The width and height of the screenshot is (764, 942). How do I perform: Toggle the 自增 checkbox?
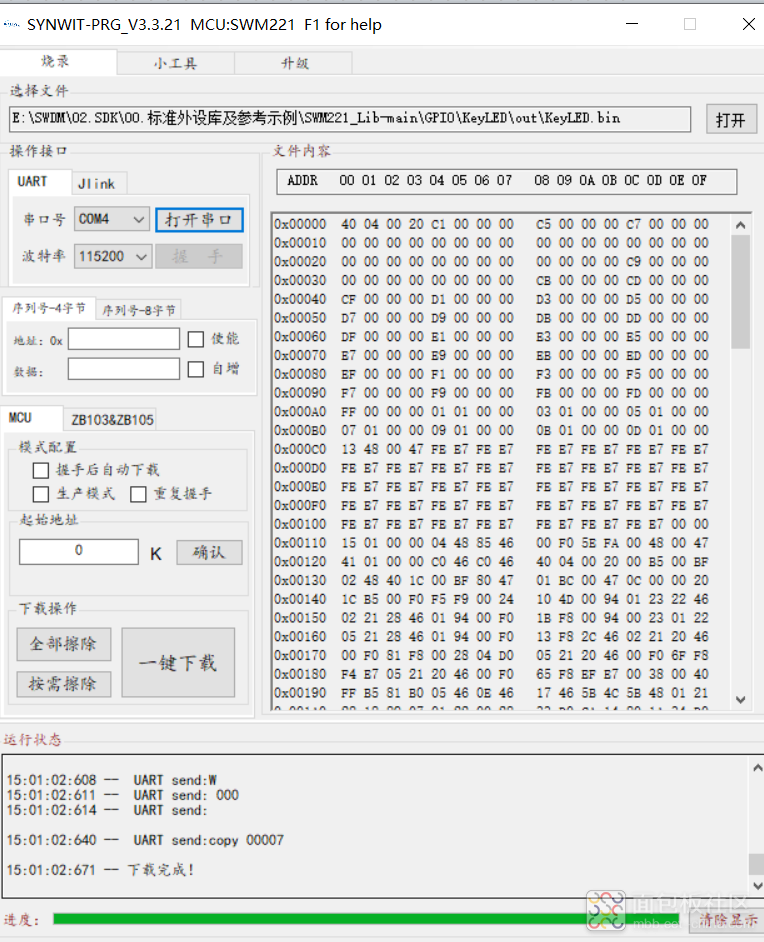[196, 369]
